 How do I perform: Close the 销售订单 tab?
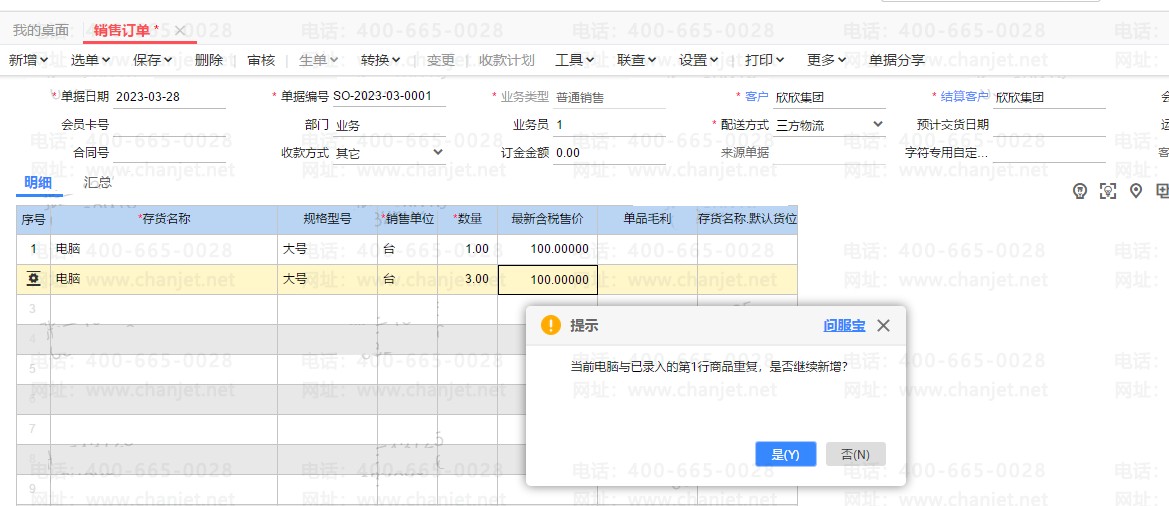[180, 30]
